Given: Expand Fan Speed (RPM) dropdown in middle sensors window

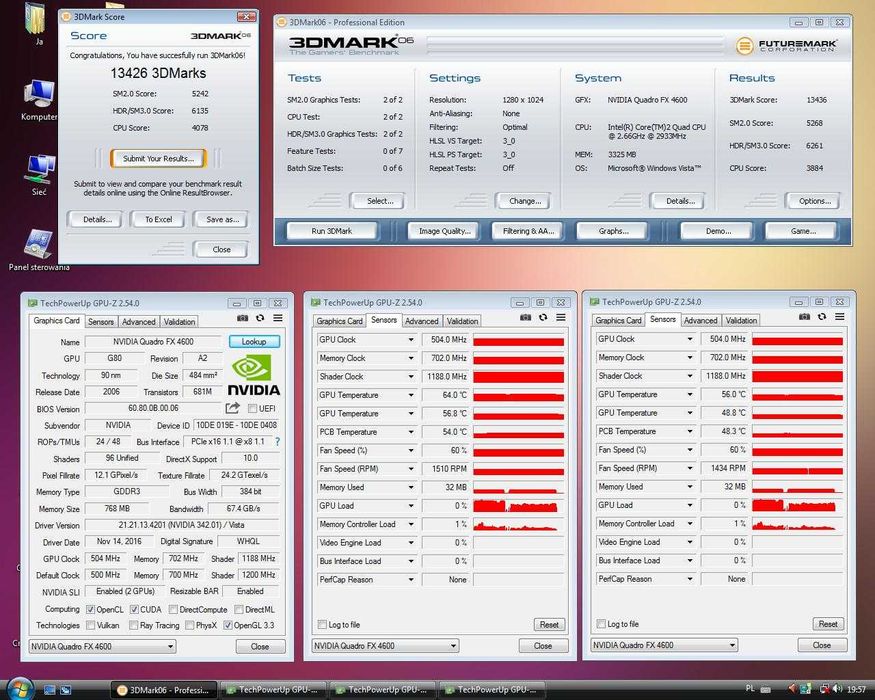Looking at the screenshot, I should [x=411, y=469].
